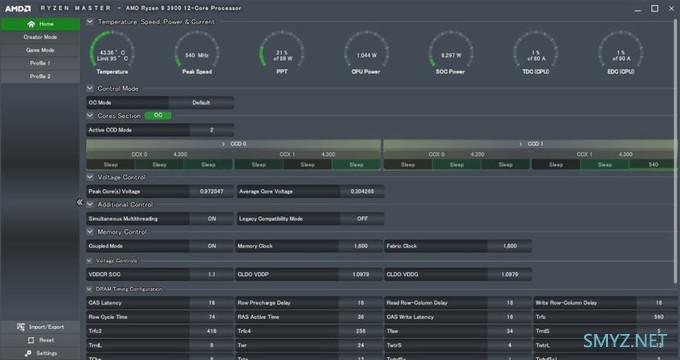
Task: Maximize the Ryzen Master window
Action: click(654, 8)
